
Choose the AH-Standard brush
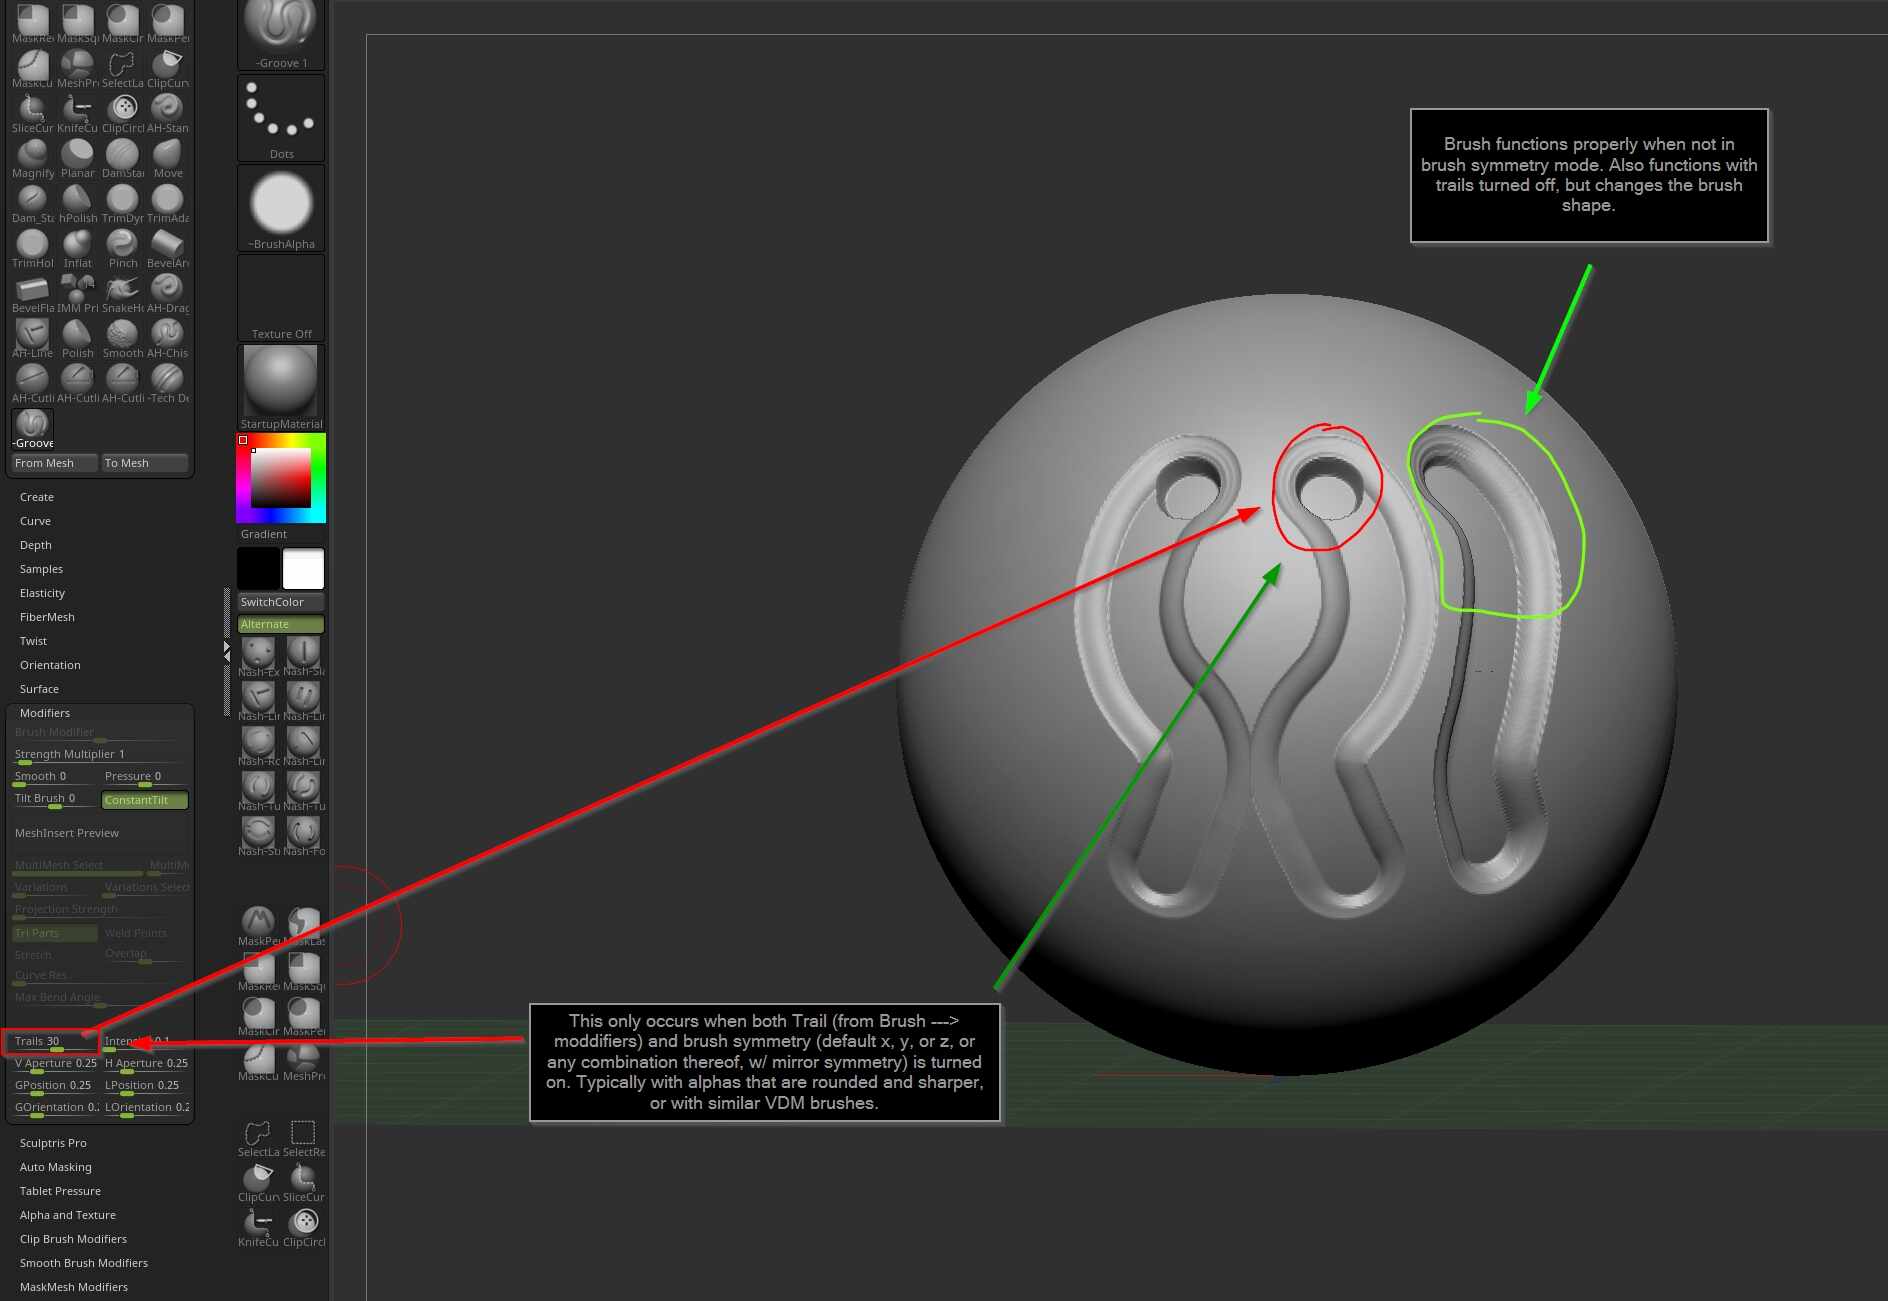[x=167, y=113]
